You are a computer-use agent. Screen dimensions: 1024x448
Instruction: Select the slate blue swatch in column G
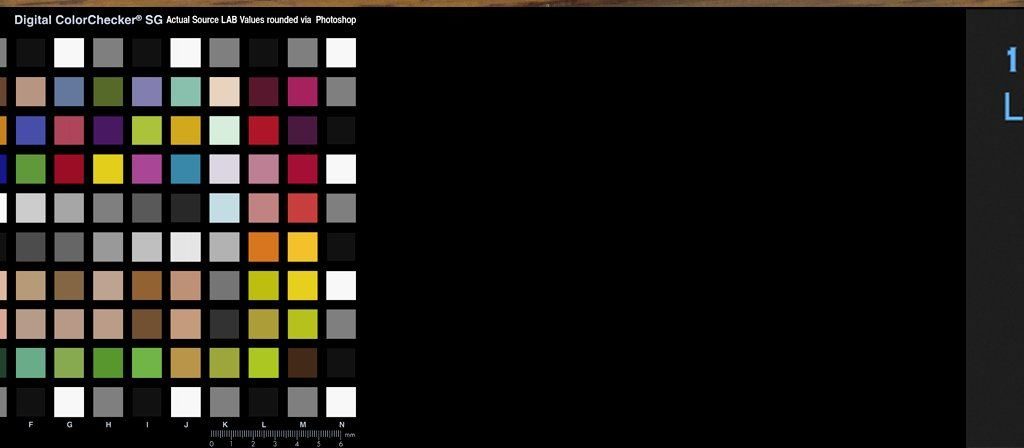pos(69,91)
